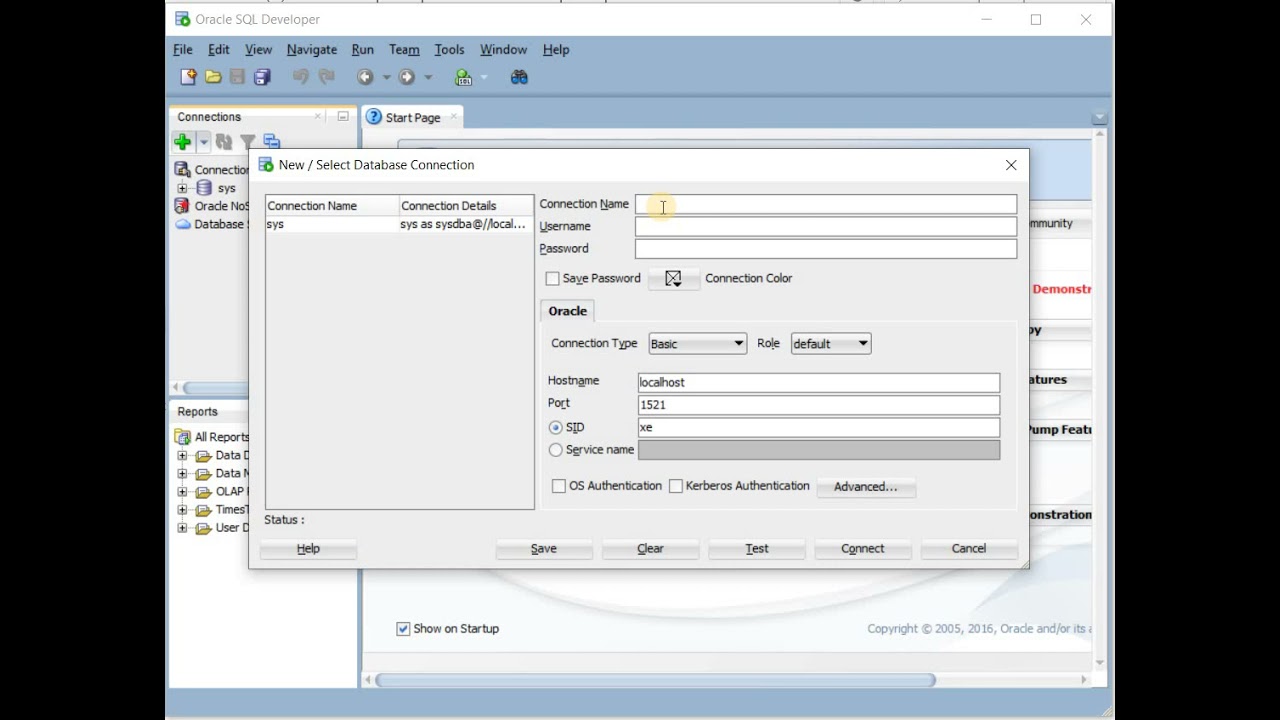1280x720 pixels.
Task: Open the Tools menu
Action: [449, 49]
